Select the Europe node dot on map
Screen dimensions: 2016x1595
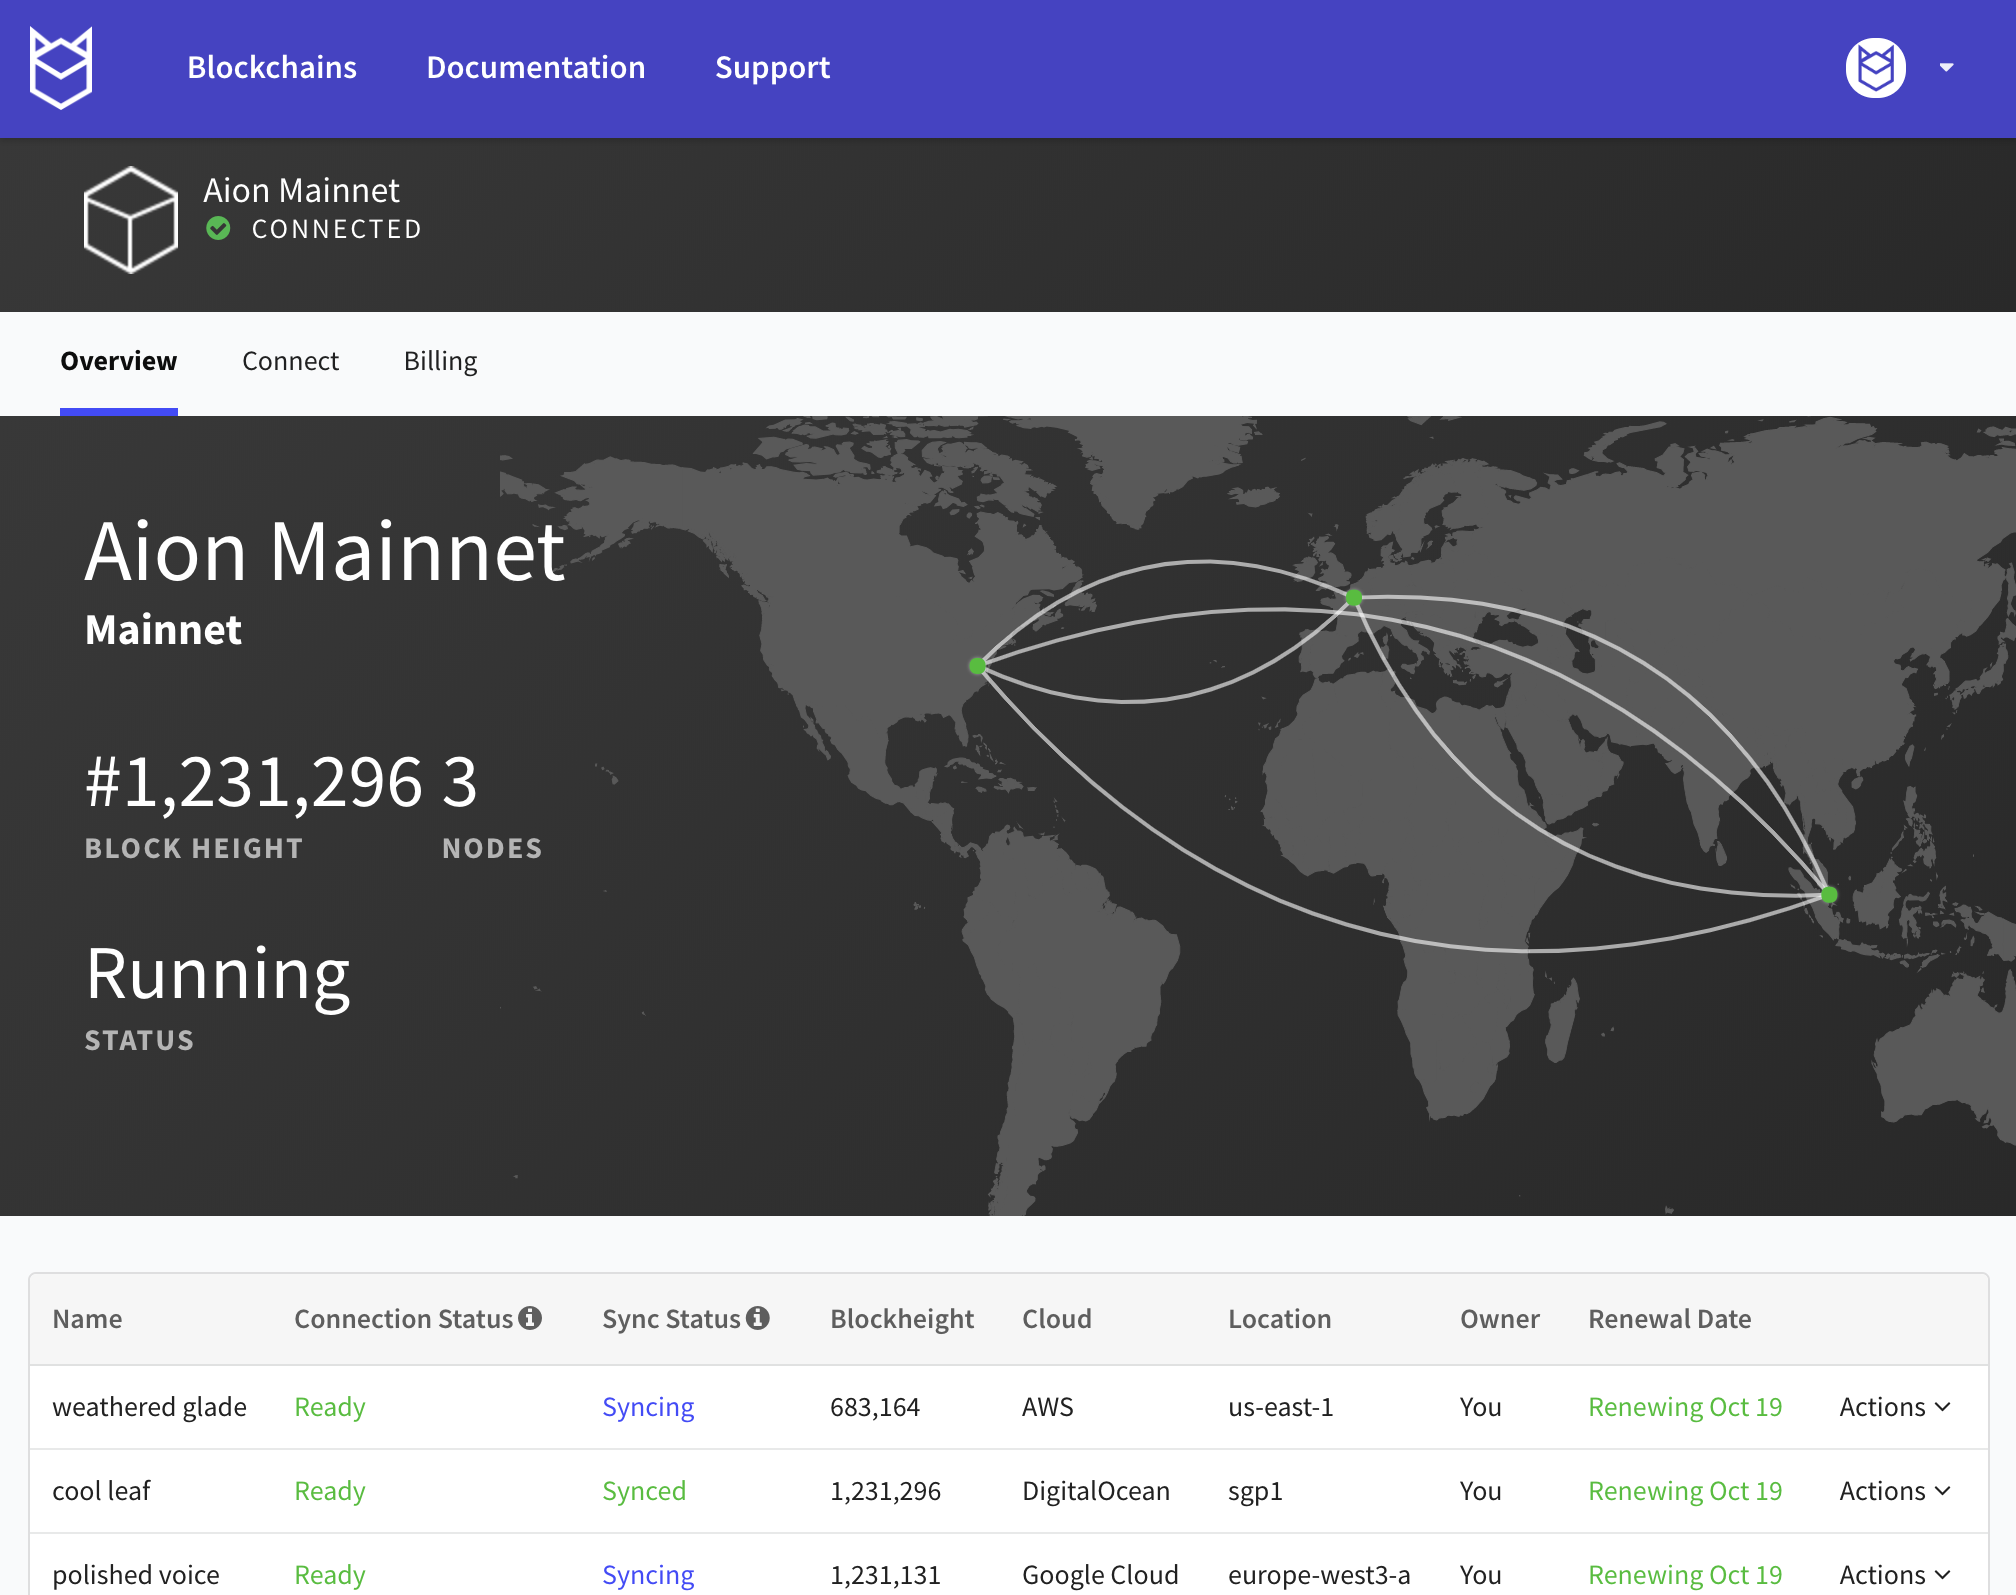point(1353,597)
